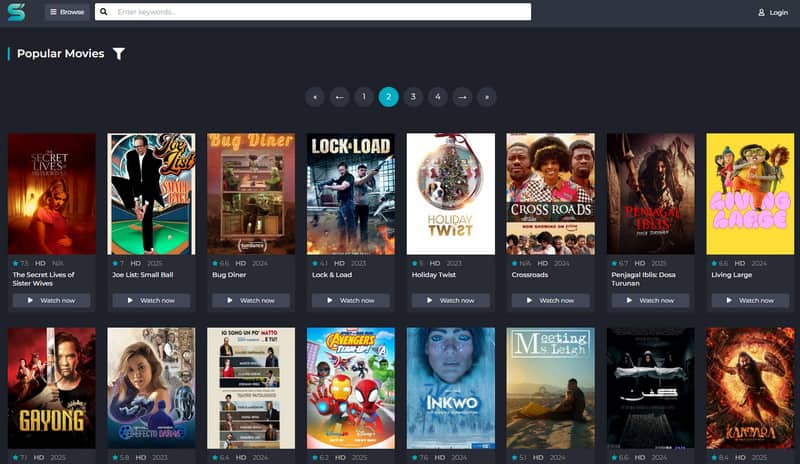Open Penjagal Iblis poster
Screen dimensions: 800x464
651,194
